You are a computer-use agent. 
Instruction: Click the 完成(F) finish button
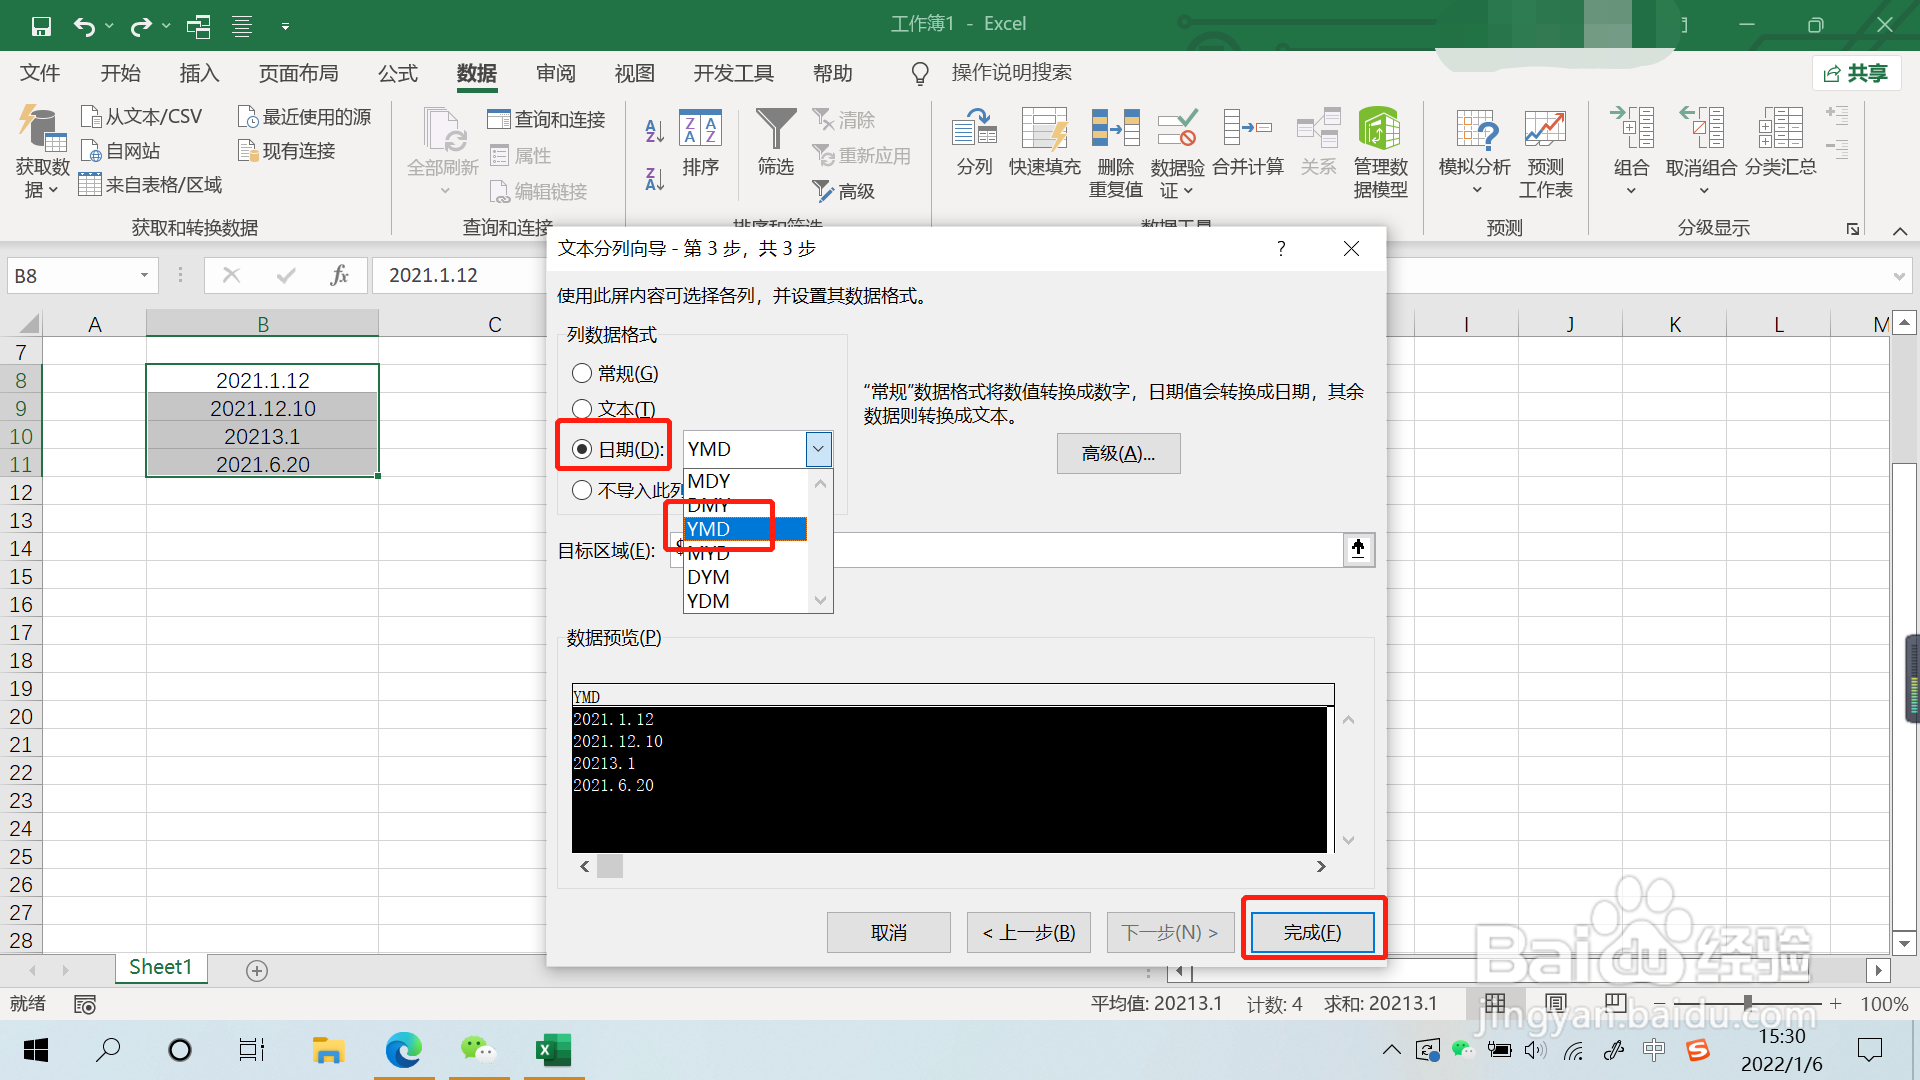pos(1312,932)
